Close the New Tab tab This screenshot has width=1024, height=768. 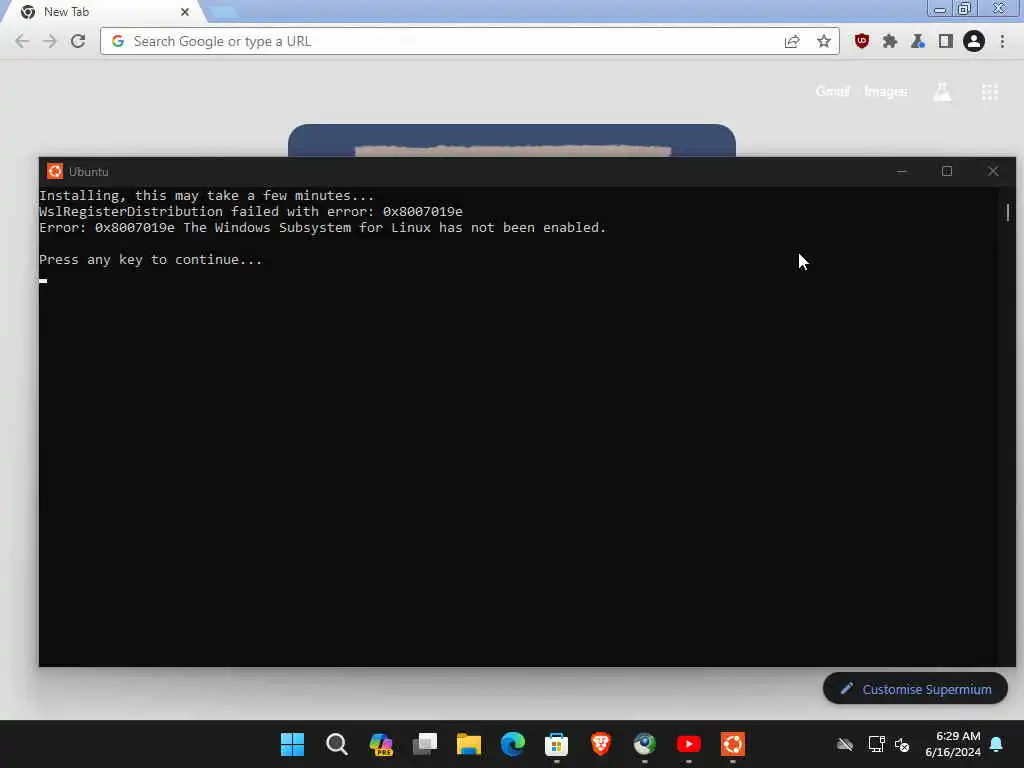click(x=185, y=12)
